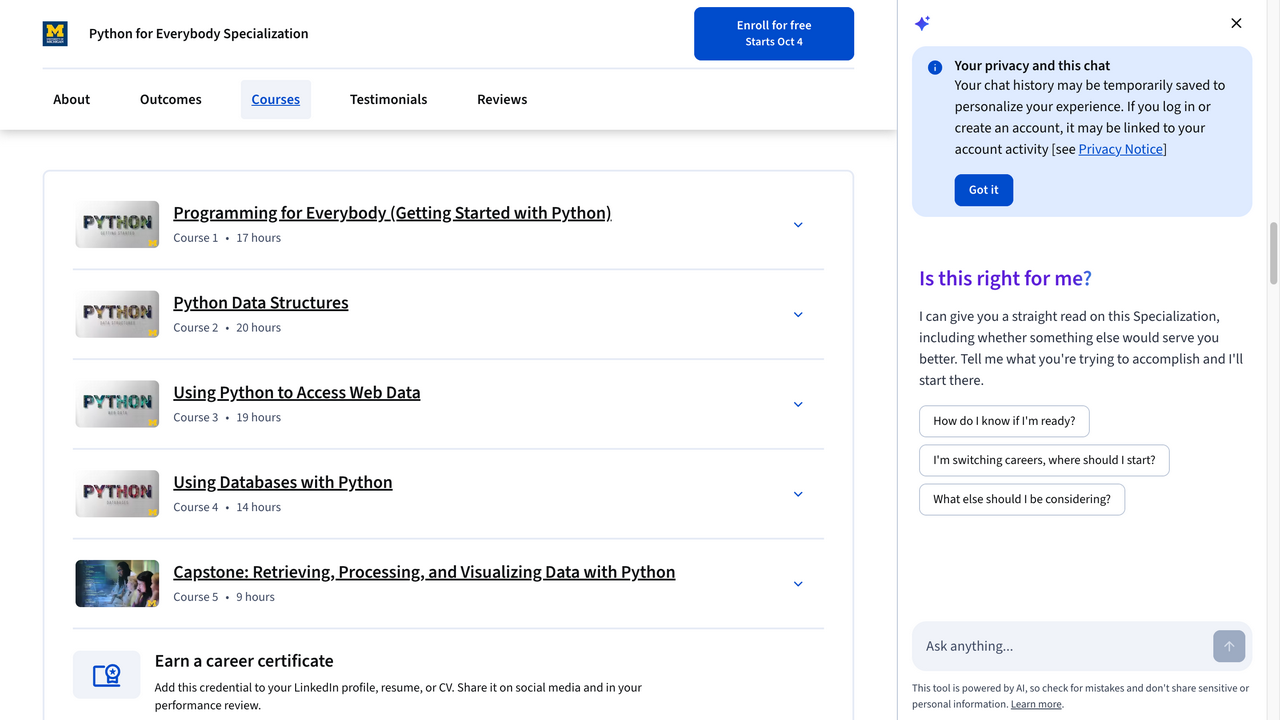
Task: Click the AI sparkle icon in chat panel
Action: pyautogui.click(x=923, y=23)
